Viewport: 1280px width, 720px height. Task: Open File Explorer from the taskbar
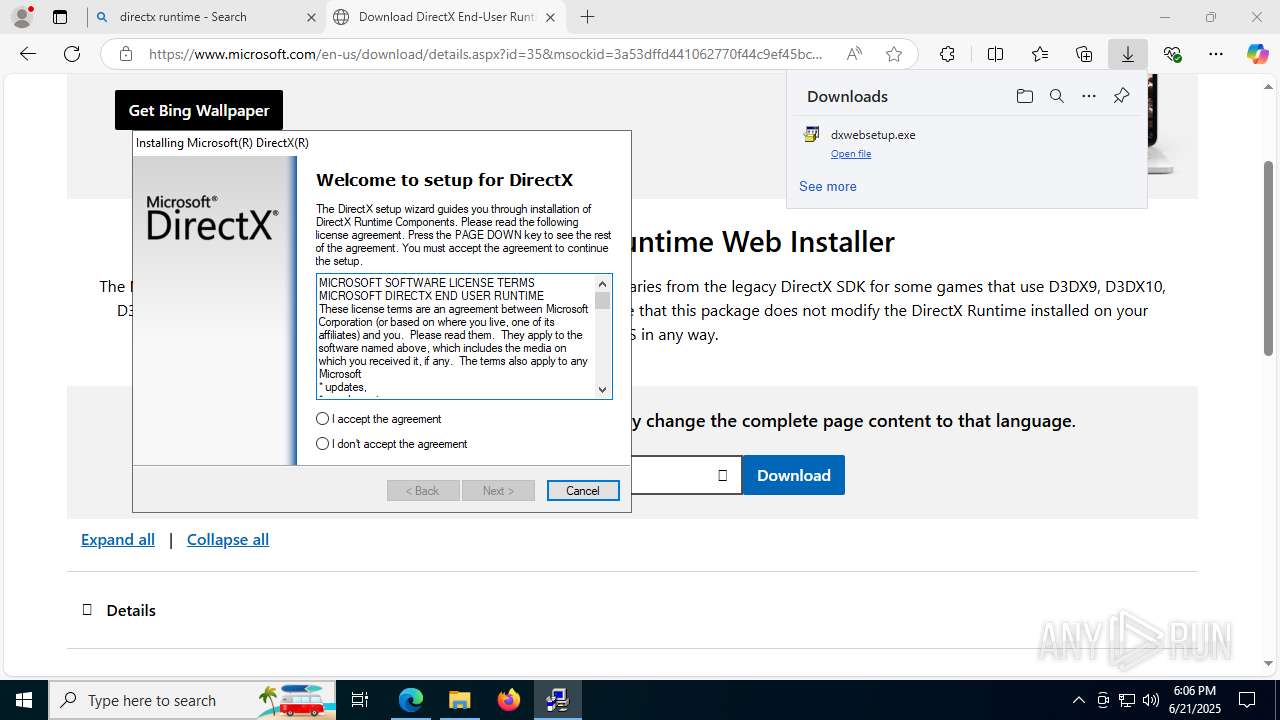(459, 700)
